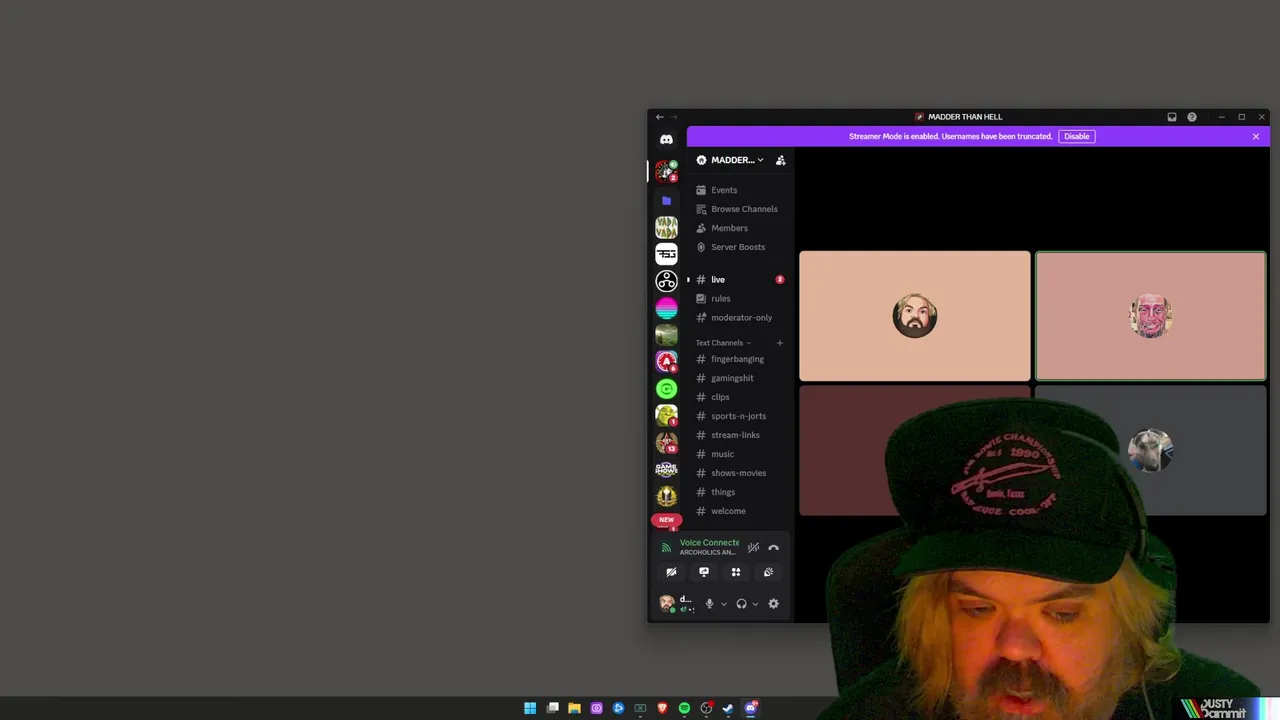Open the white 753 logo server

pos(666,254)
